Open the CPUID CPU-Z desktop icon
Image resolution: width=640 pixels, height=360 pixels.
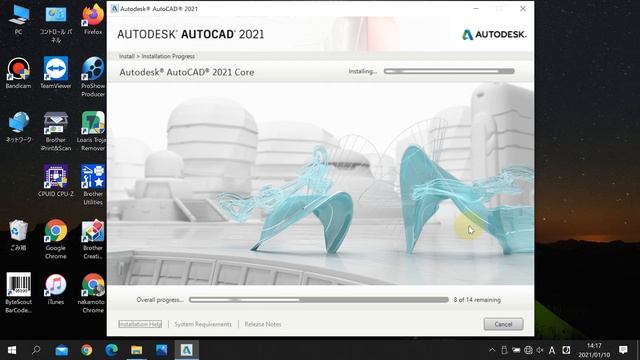(x=56, y=181)
